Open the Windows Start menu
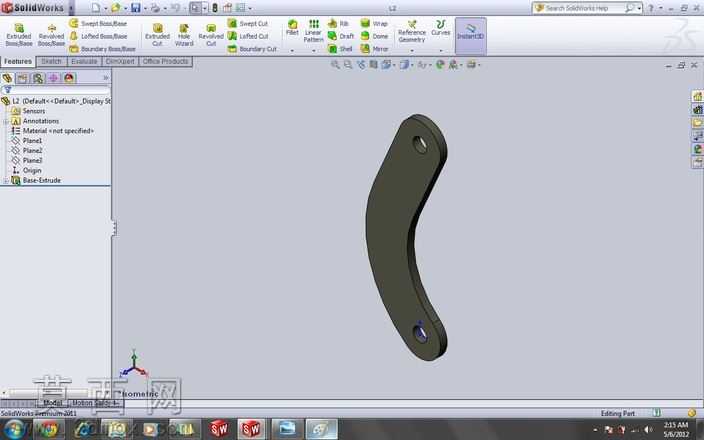The image size is (704, 440). tap(14, 429)
